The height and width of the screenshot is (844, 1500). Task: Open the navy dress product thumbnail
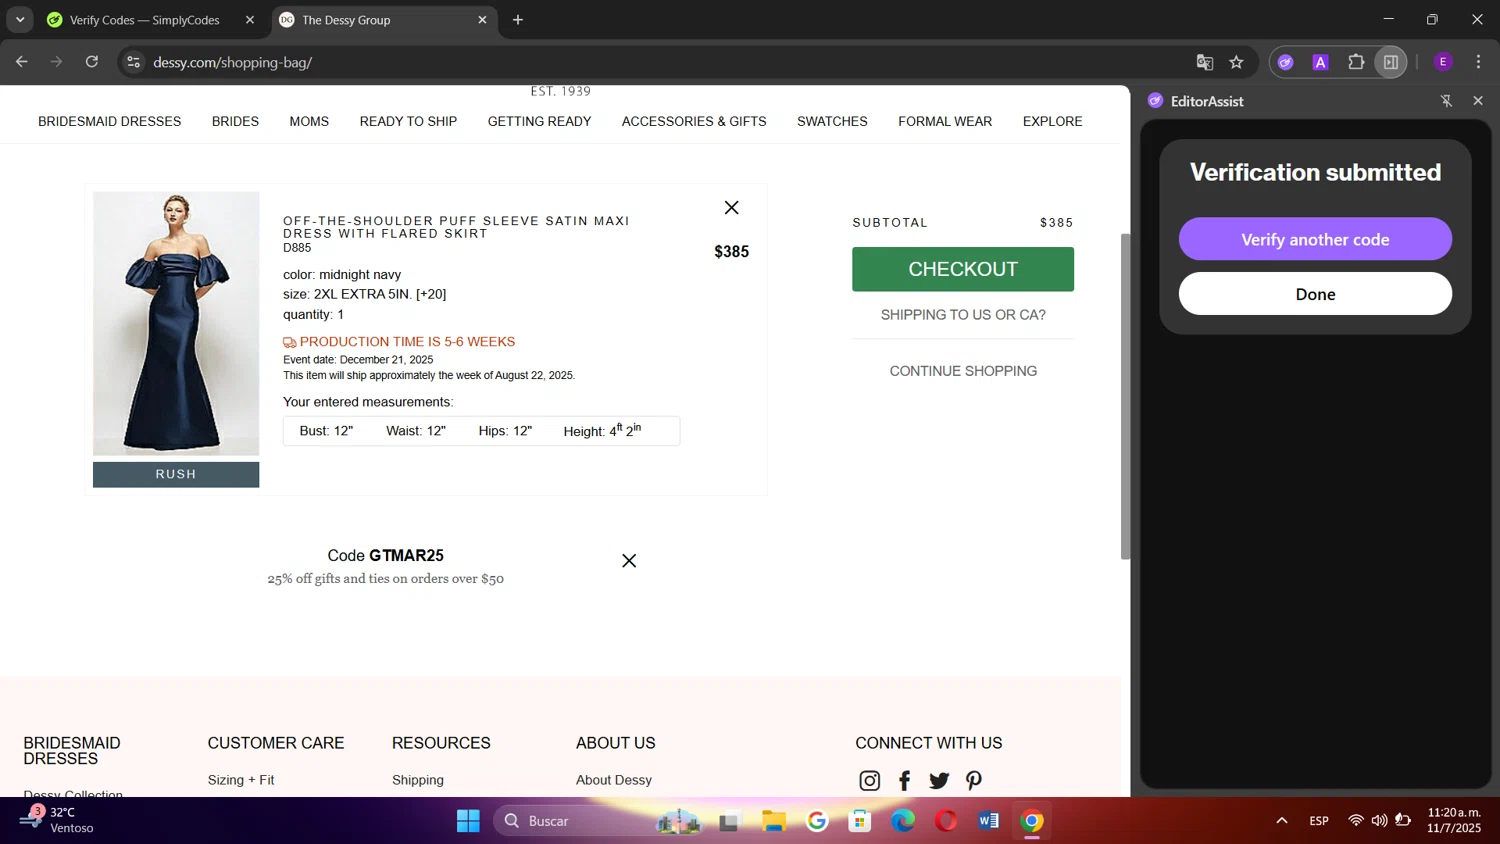click(176, 323)
